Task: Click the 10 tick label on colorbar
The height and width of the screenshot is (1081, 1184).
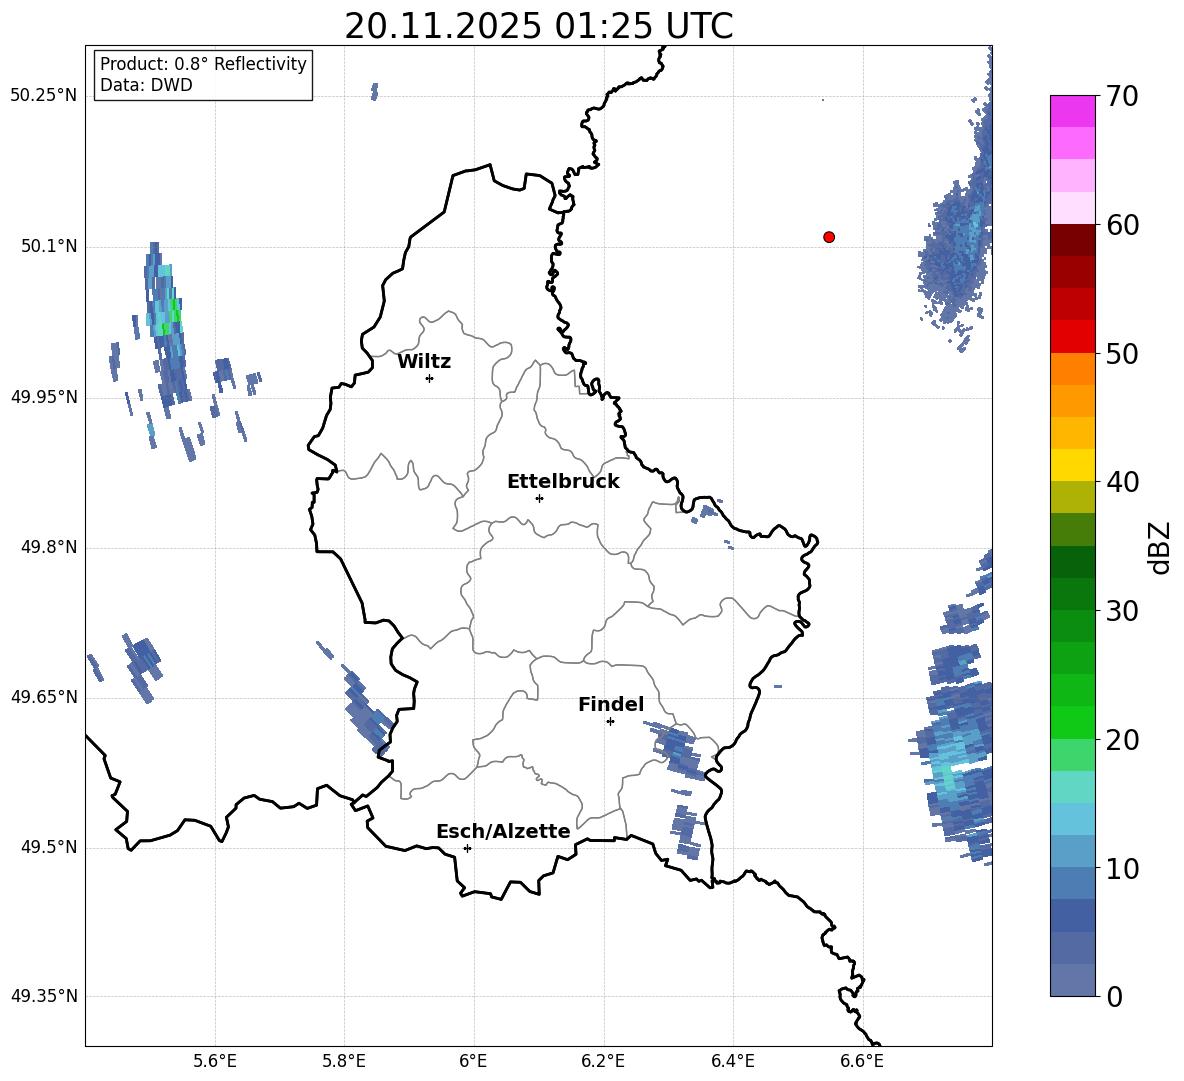Action: pos(1122,868)
